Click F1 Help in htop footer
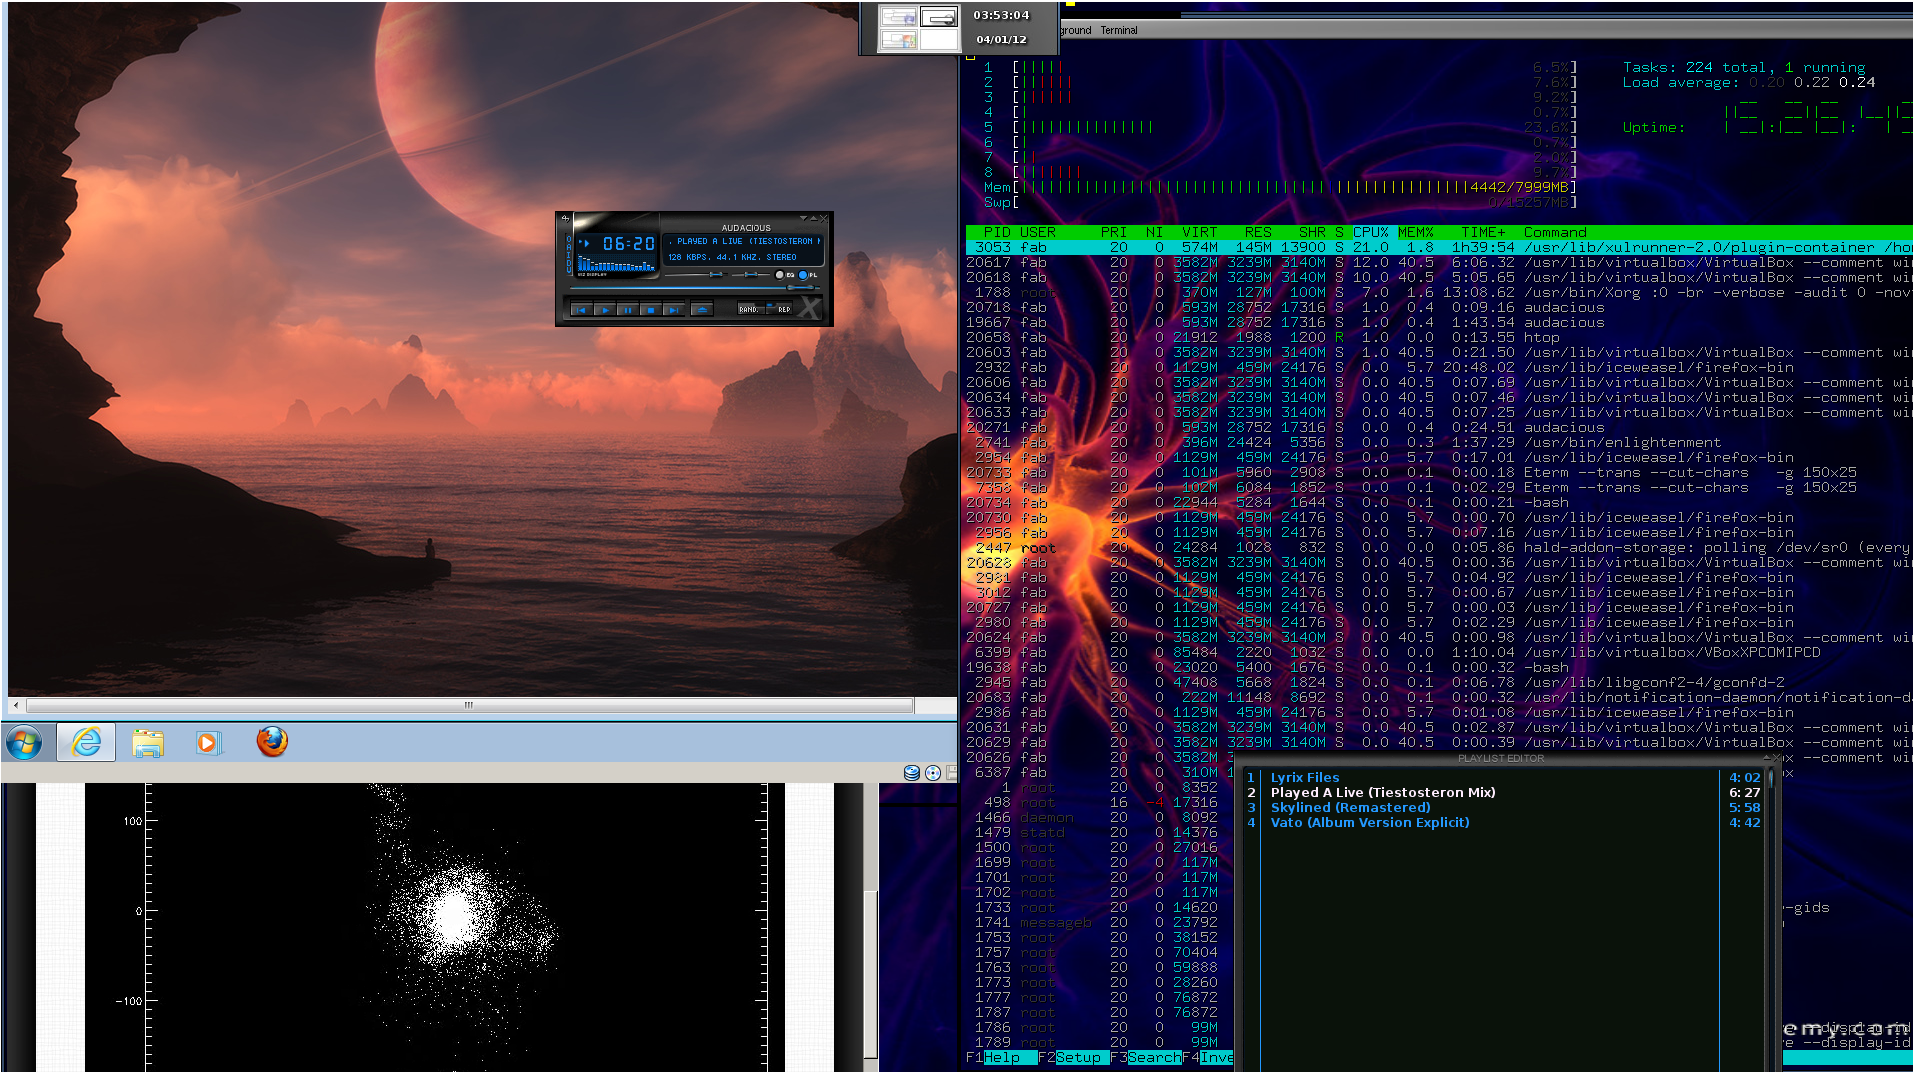1913x1072 pixels. [x=1001, y=1057]
